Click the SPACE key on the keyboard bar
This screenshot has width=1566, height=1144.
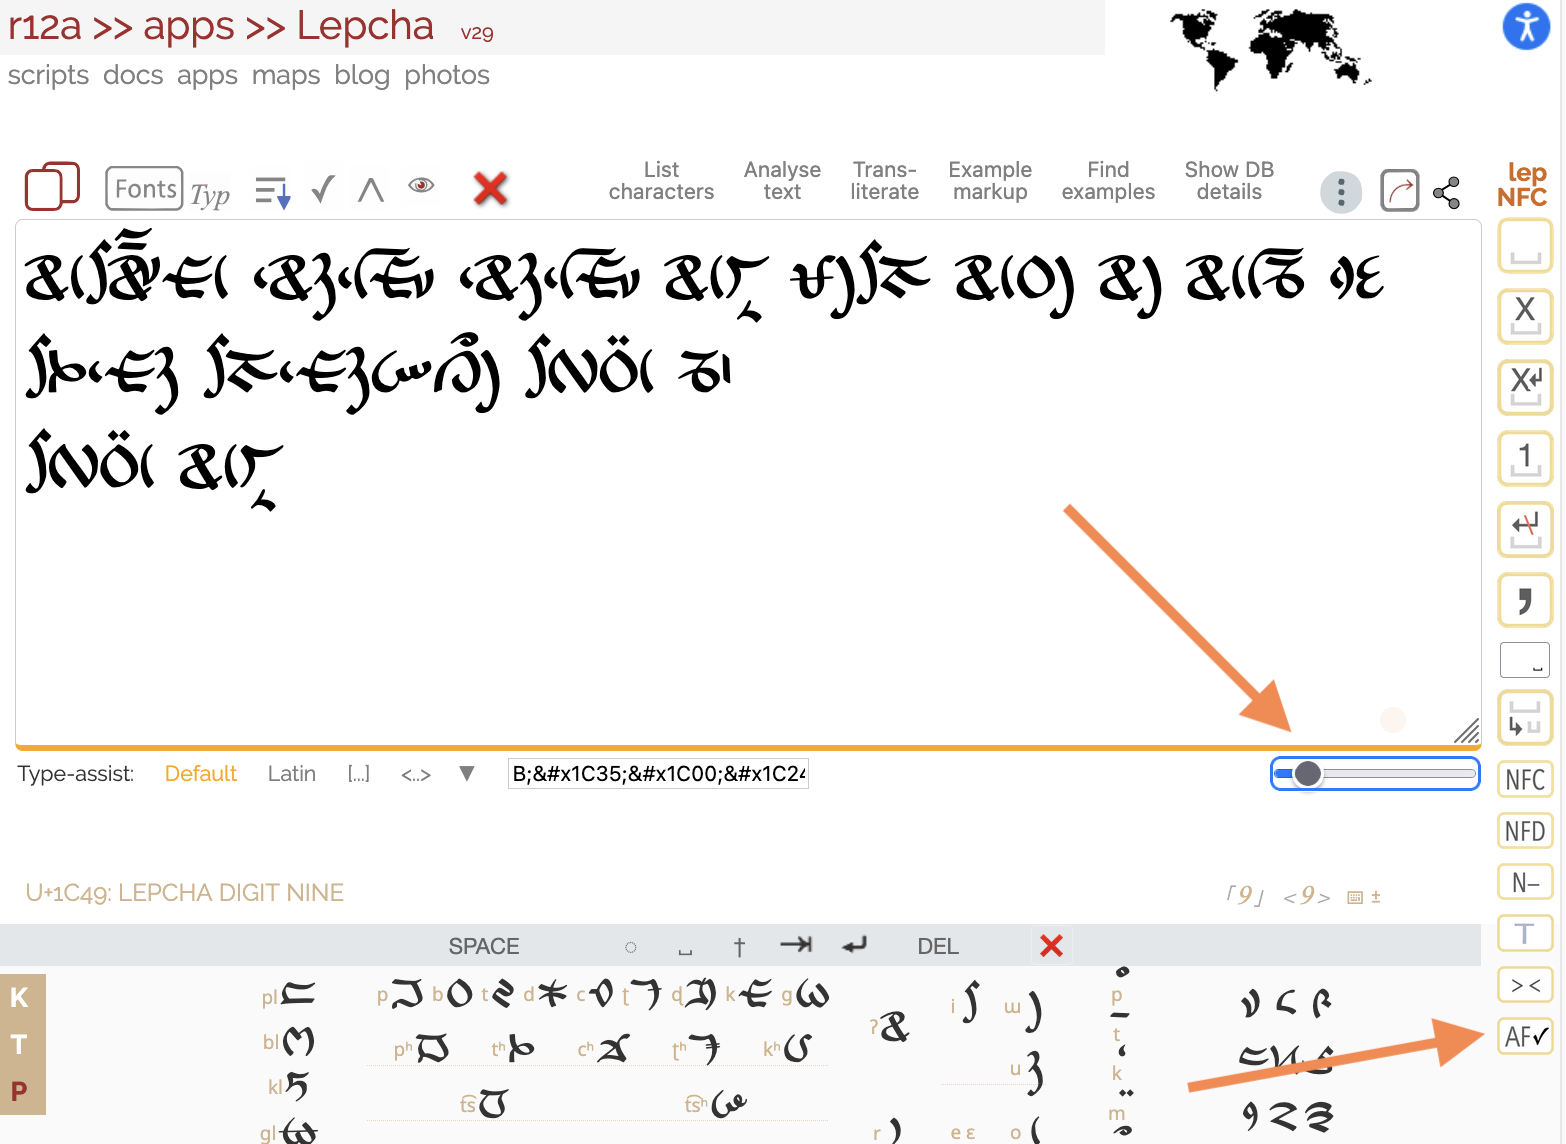[x=484, y=946]
